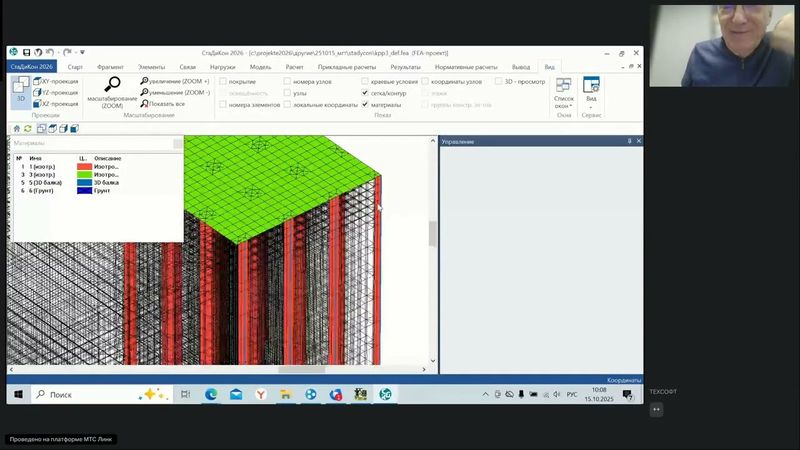Click the СтаДиКон 2026 application button
Viewport: 800px width, 450px height.
pyautogui.click(x=31, y=66)
